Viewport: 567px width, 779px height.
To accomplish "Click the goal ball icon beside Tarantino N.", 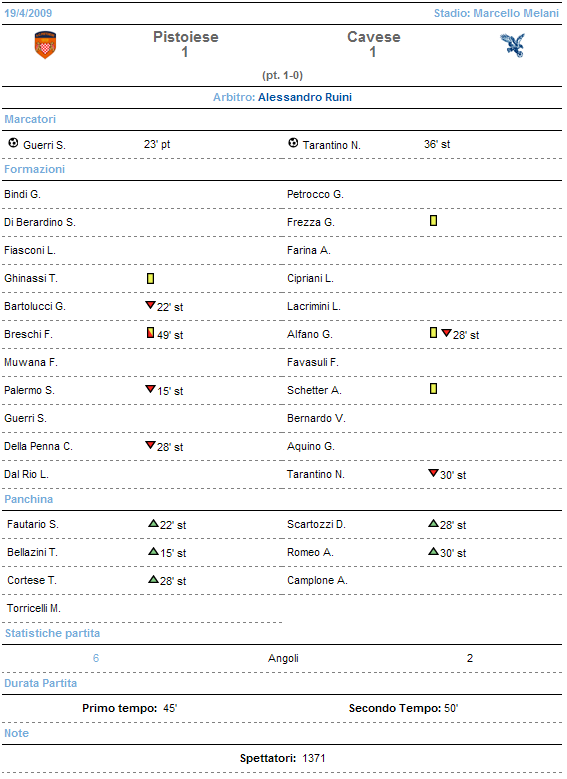I will pos(293,143).
